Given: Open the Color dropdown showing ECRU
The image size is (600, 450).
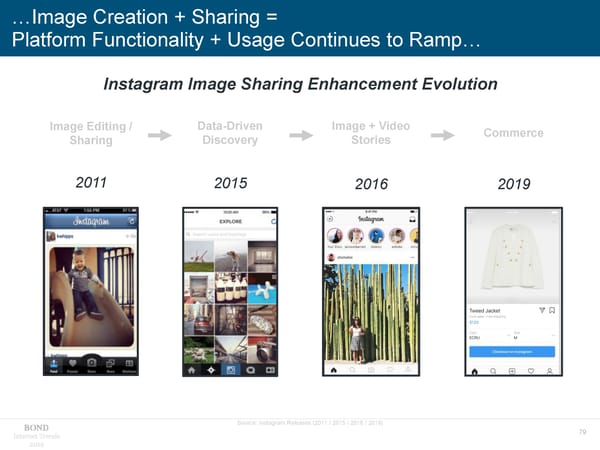Looking at the screenshot, I should 488,337.
